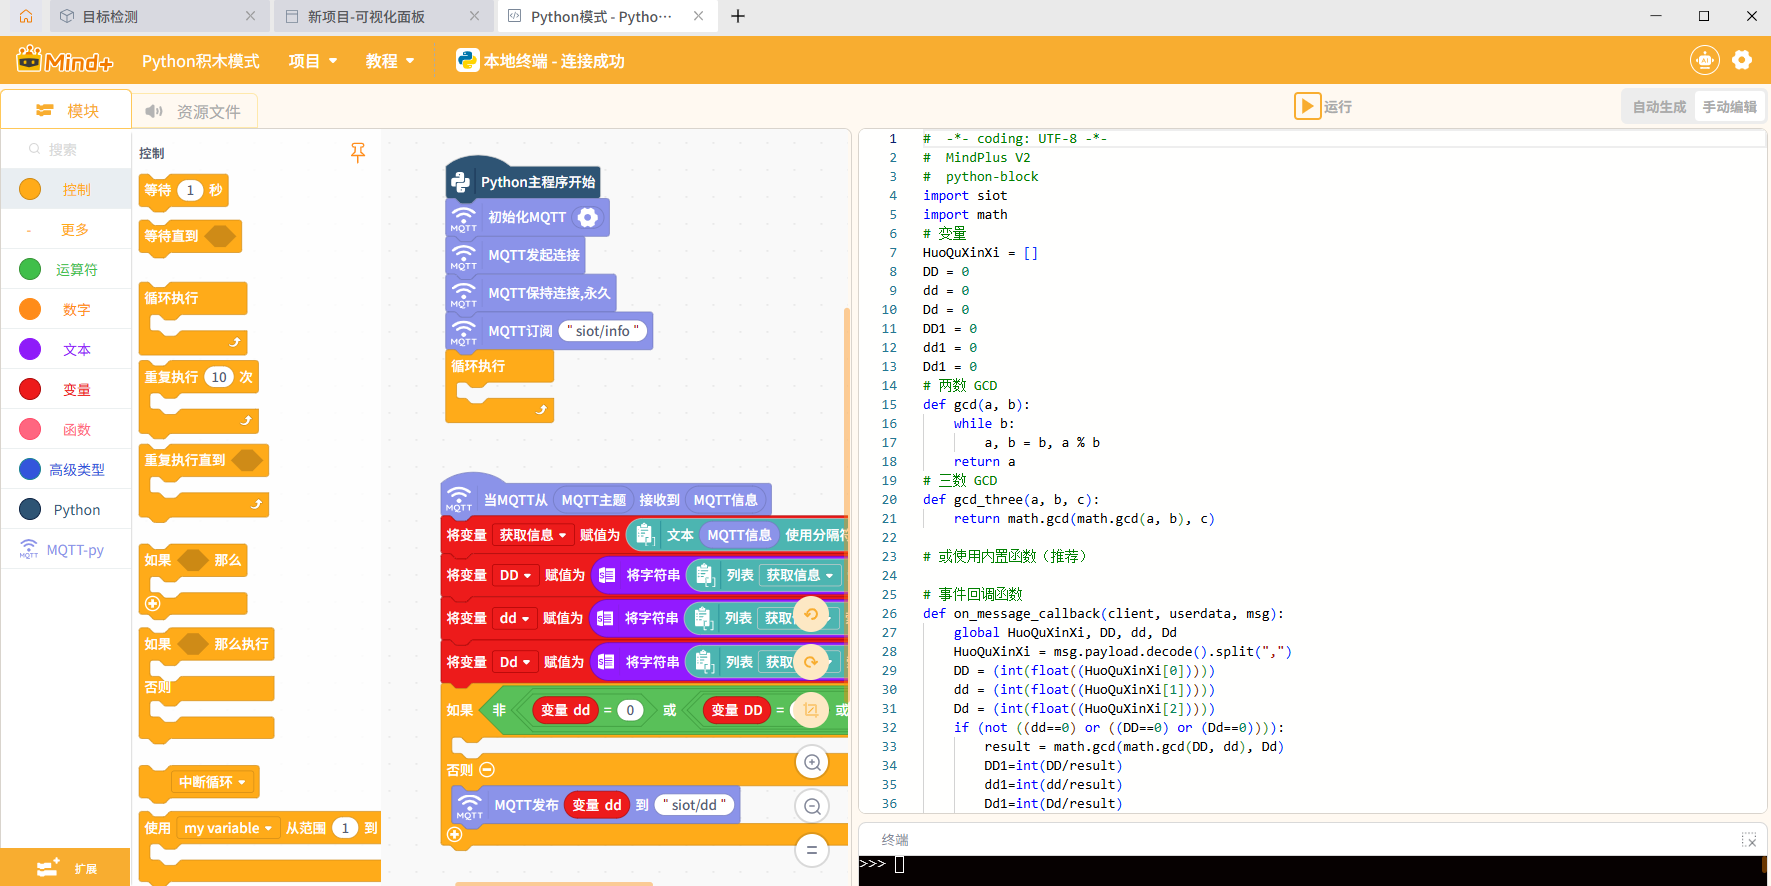Switch to the 资源文件 tab
Viewport: 1771px width, 886px height.
pyautogui.click(x=194, y=111)
